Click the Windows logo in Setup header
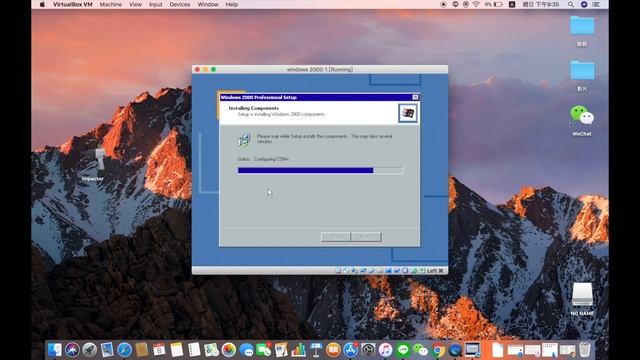This screenshot has width=640, height=360. tap(408, 113)
